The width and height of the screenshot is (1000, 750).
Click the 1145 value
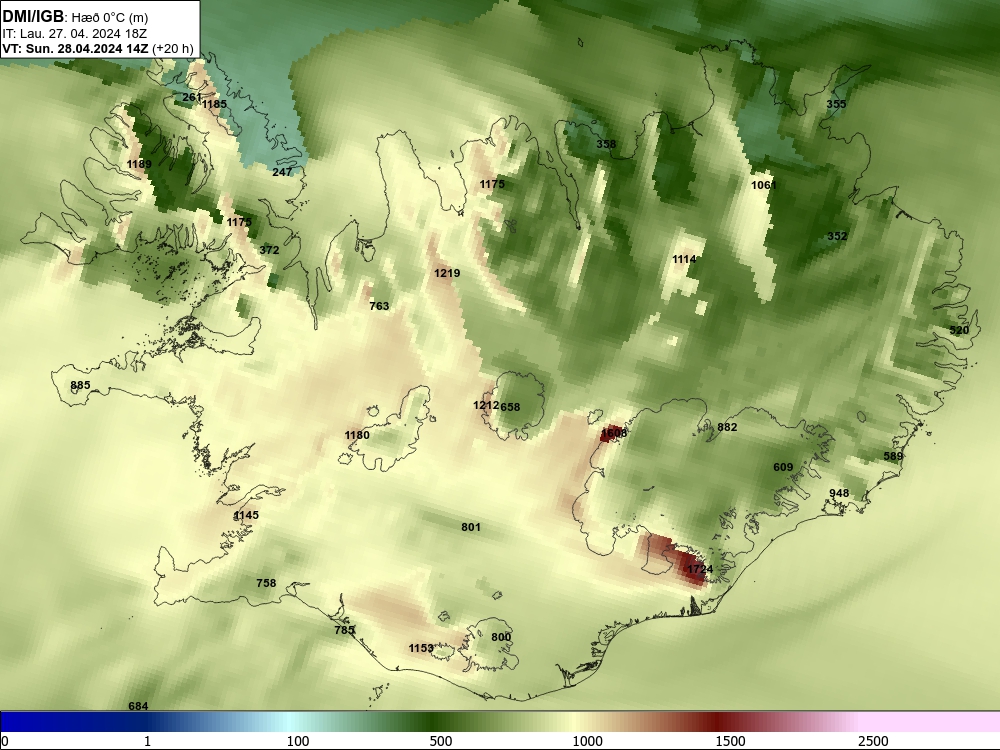(246, 515)
